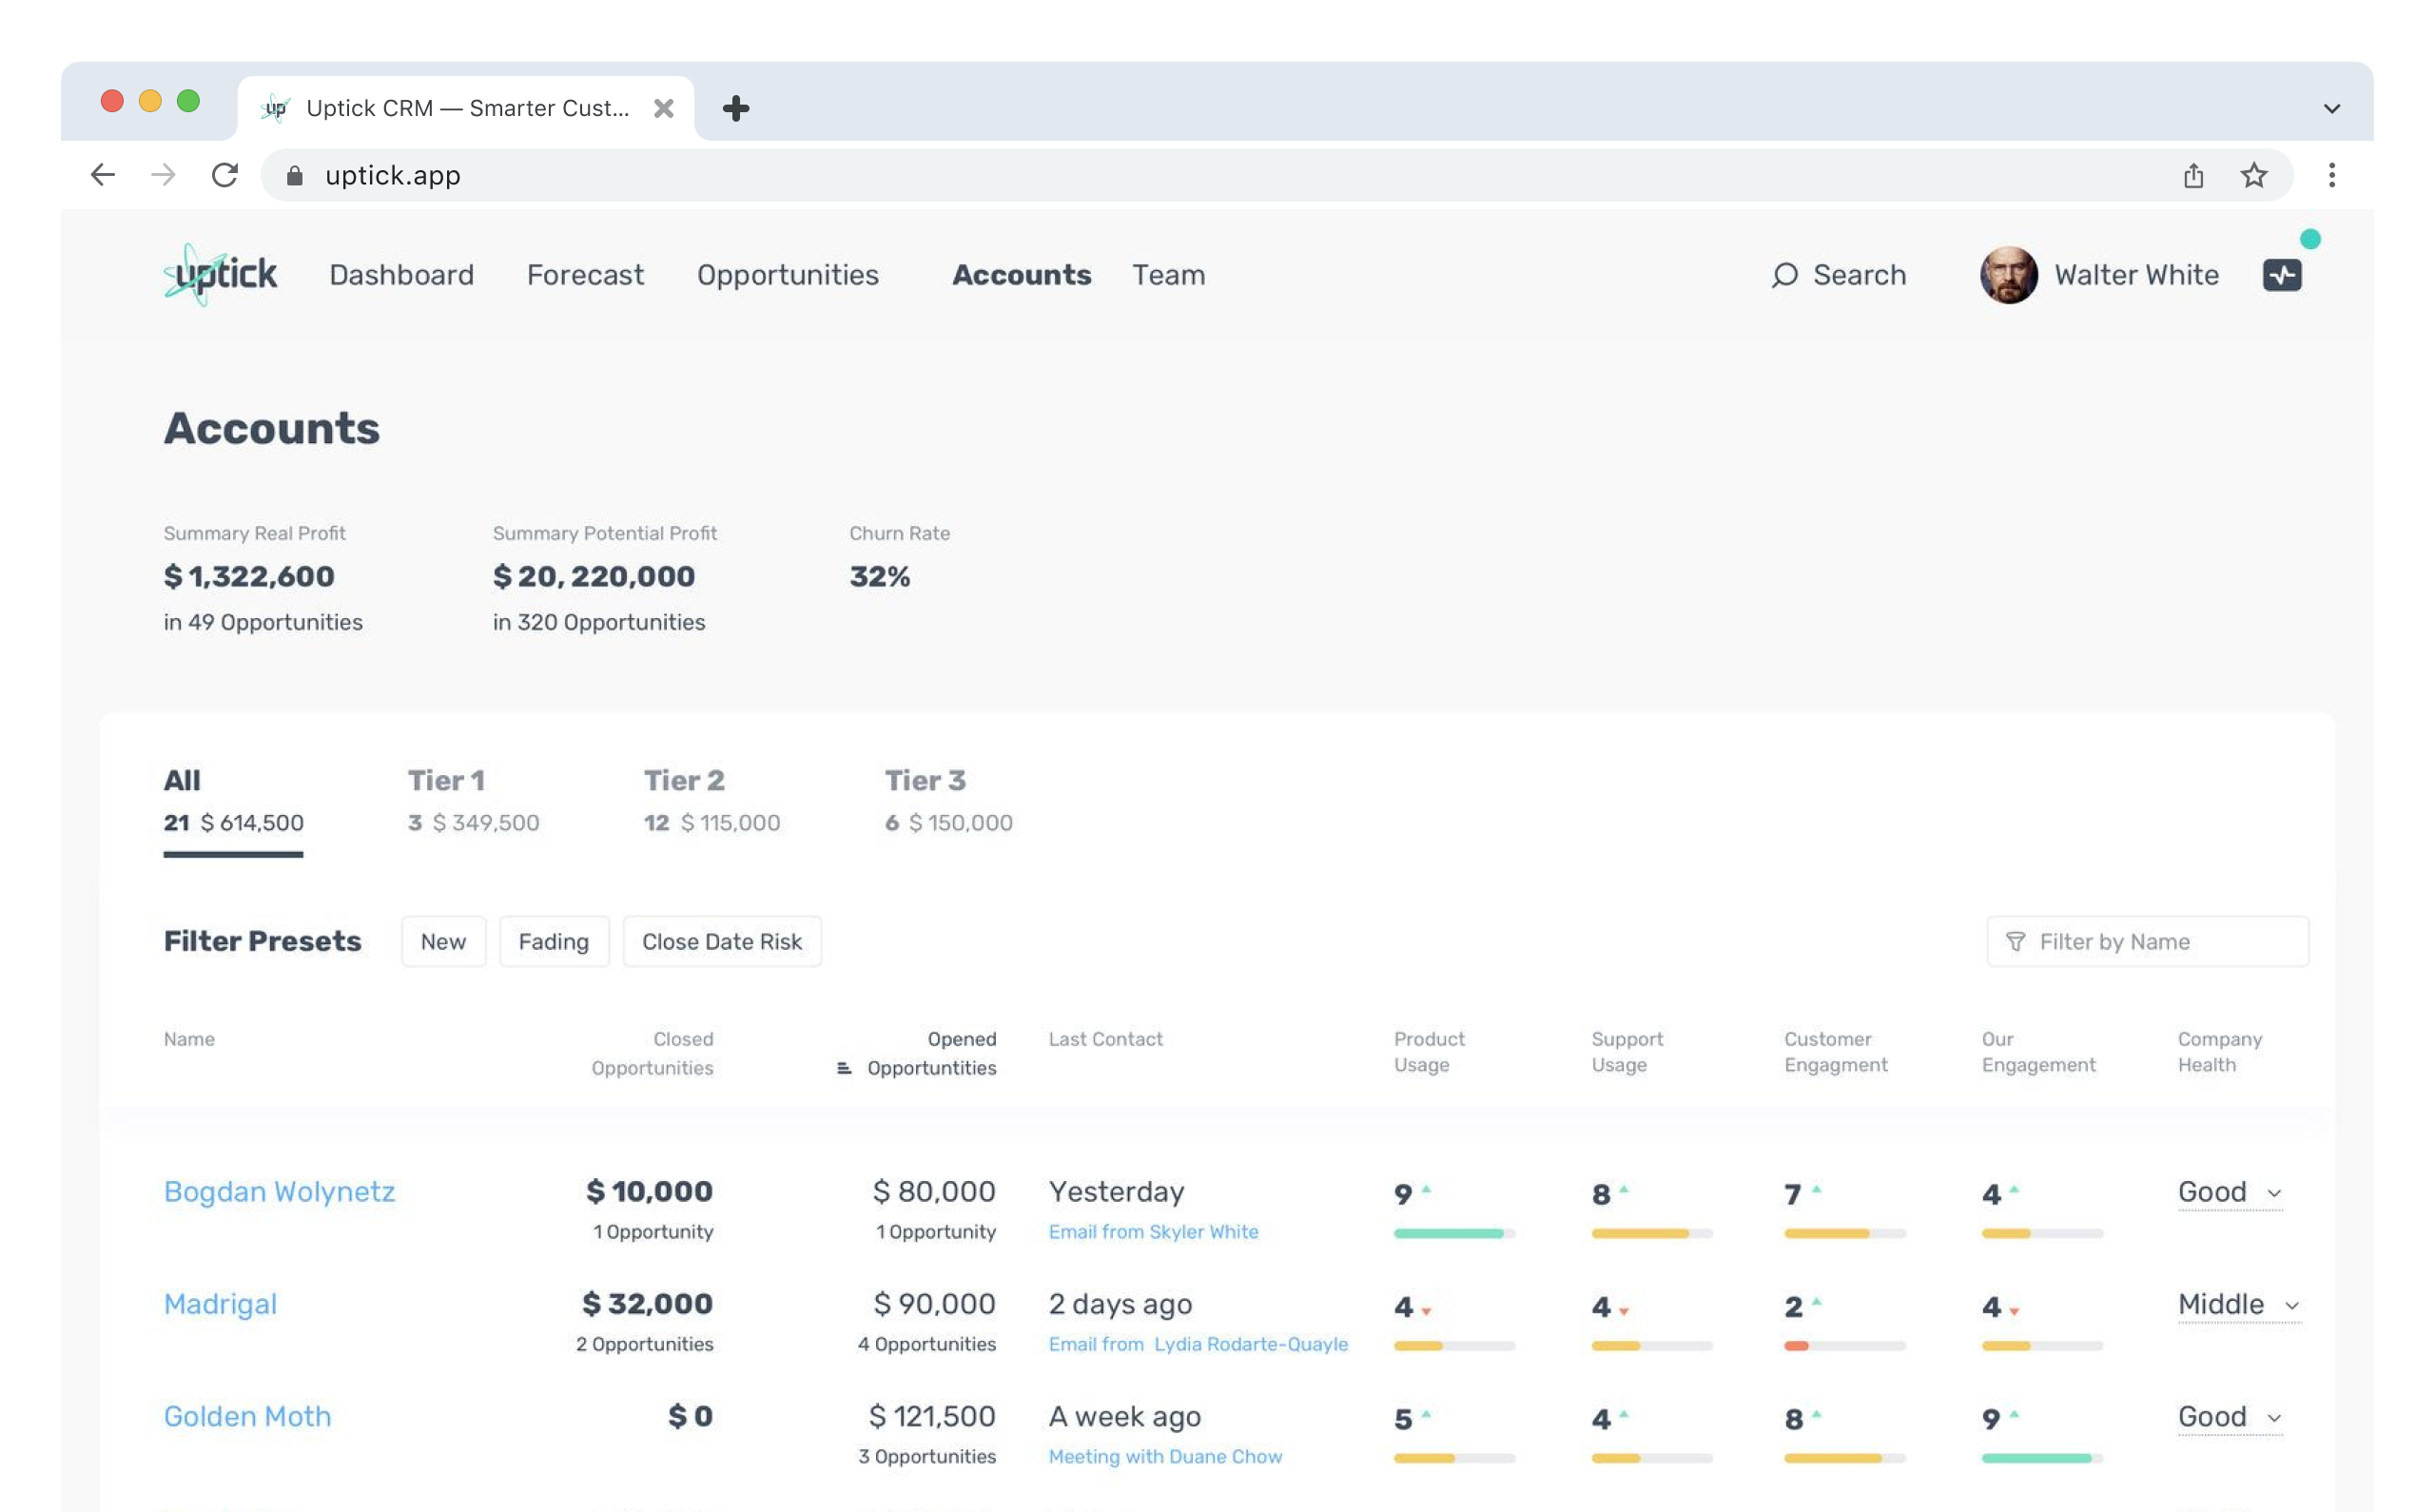Toggle Close Date Risk preset
The image size is (2435, 1512).
tap(721, 941)
